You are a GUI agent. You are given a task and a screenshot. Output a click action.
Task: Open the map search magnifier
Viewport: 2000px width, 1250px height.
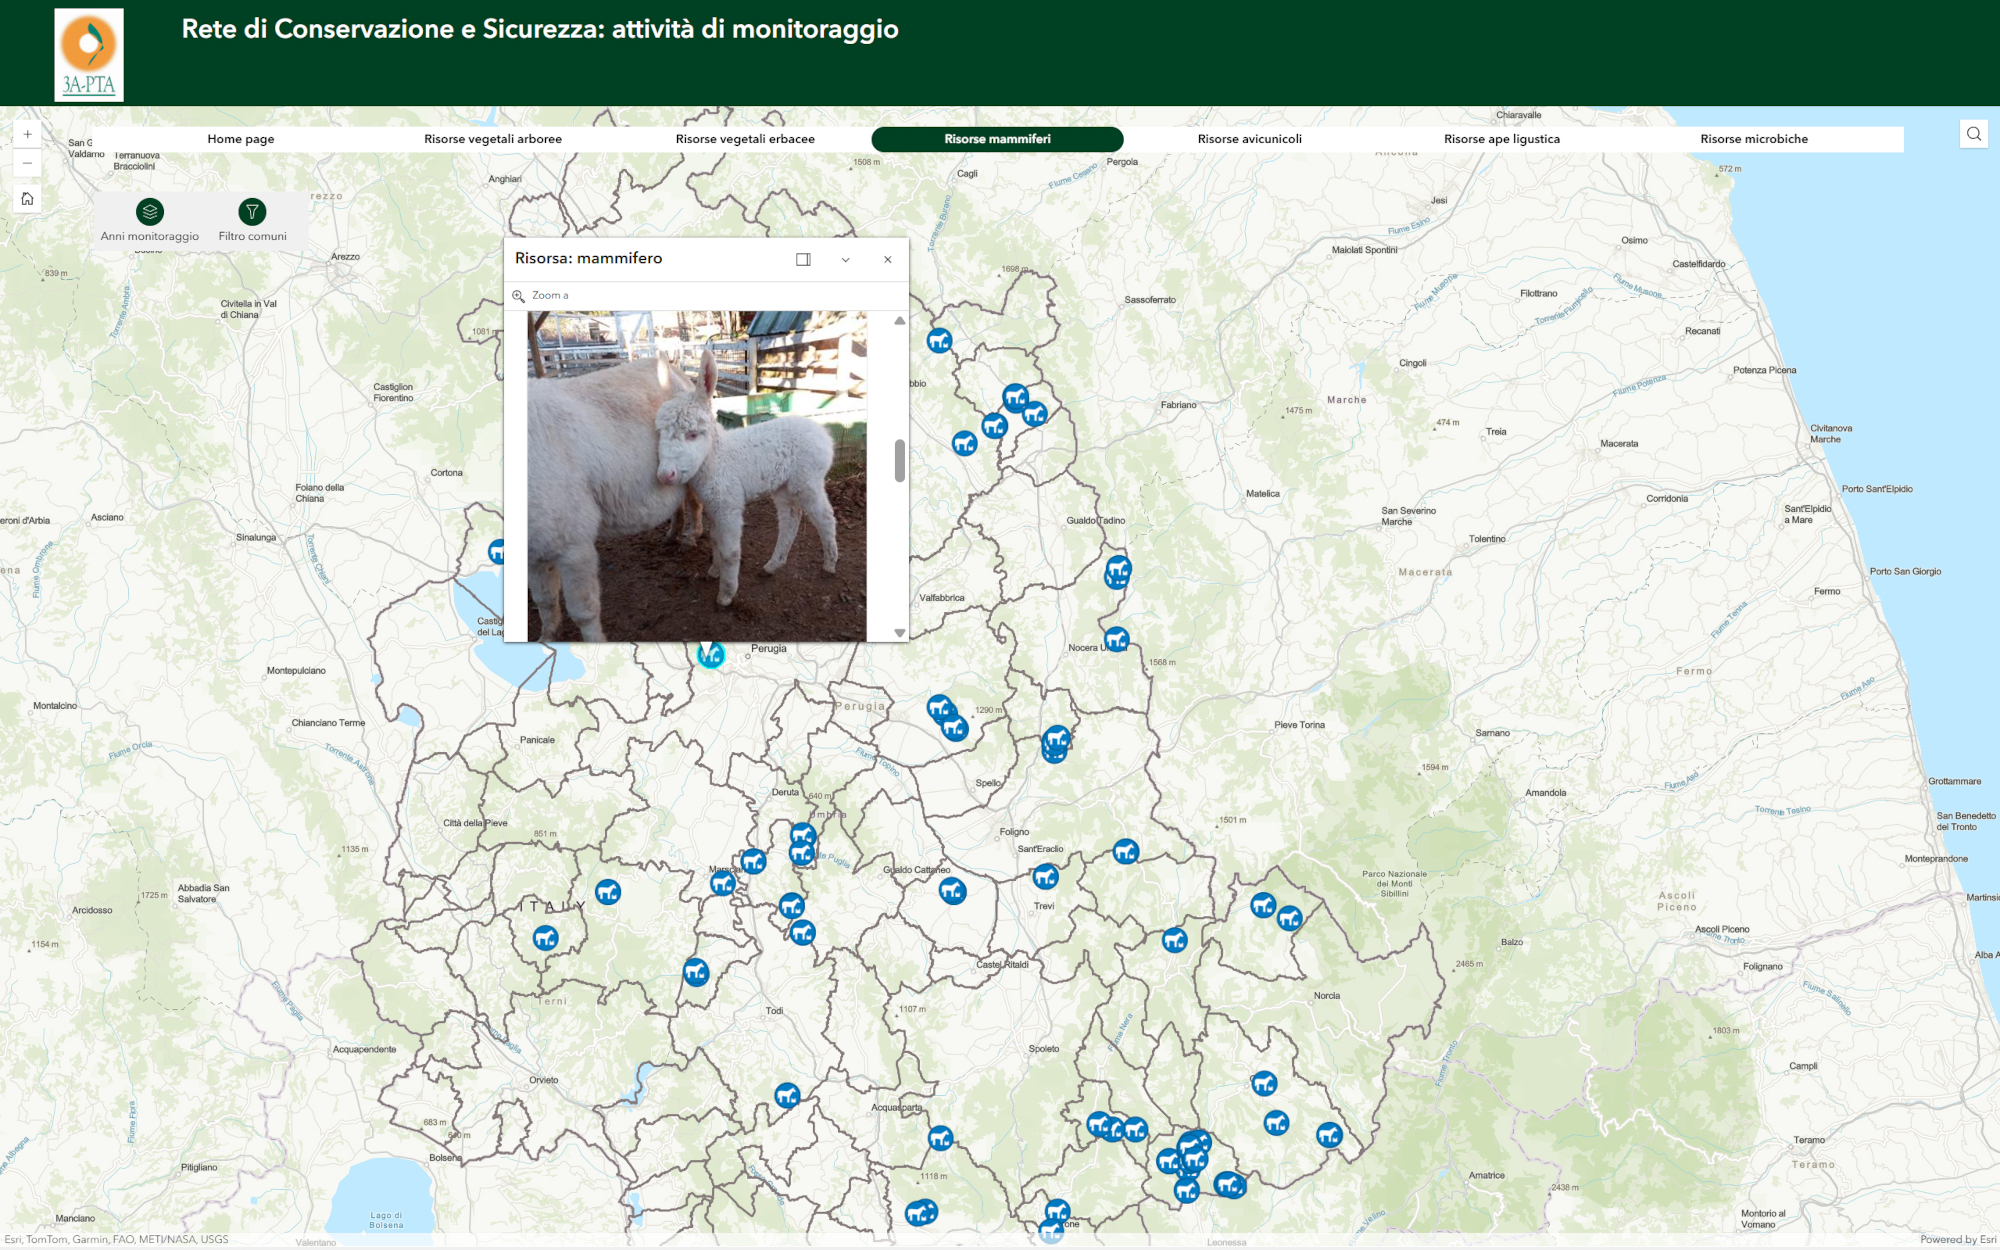click(1973, 134)
